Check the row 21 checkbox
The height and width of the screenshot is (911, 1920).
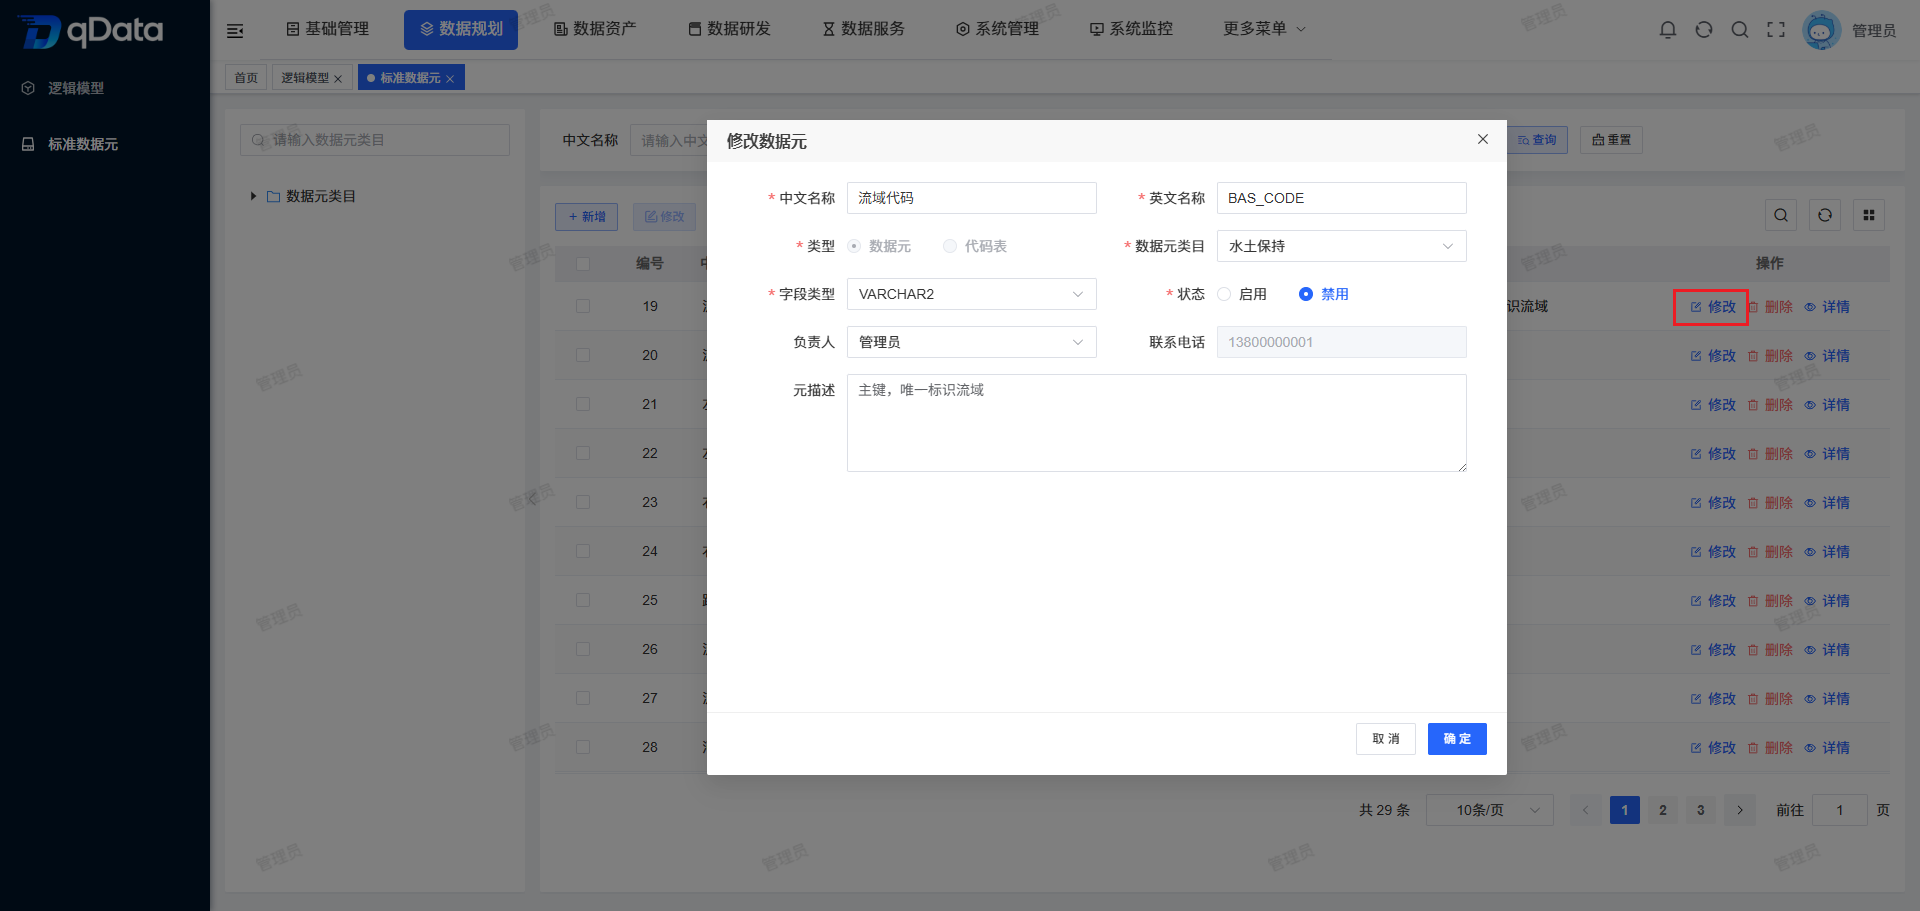583,404
